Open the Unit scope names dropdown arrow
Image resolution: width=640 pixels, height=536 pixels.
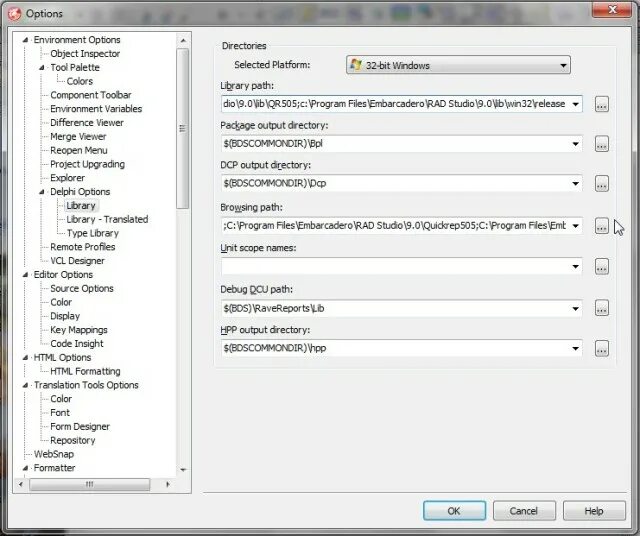(575, 267)
